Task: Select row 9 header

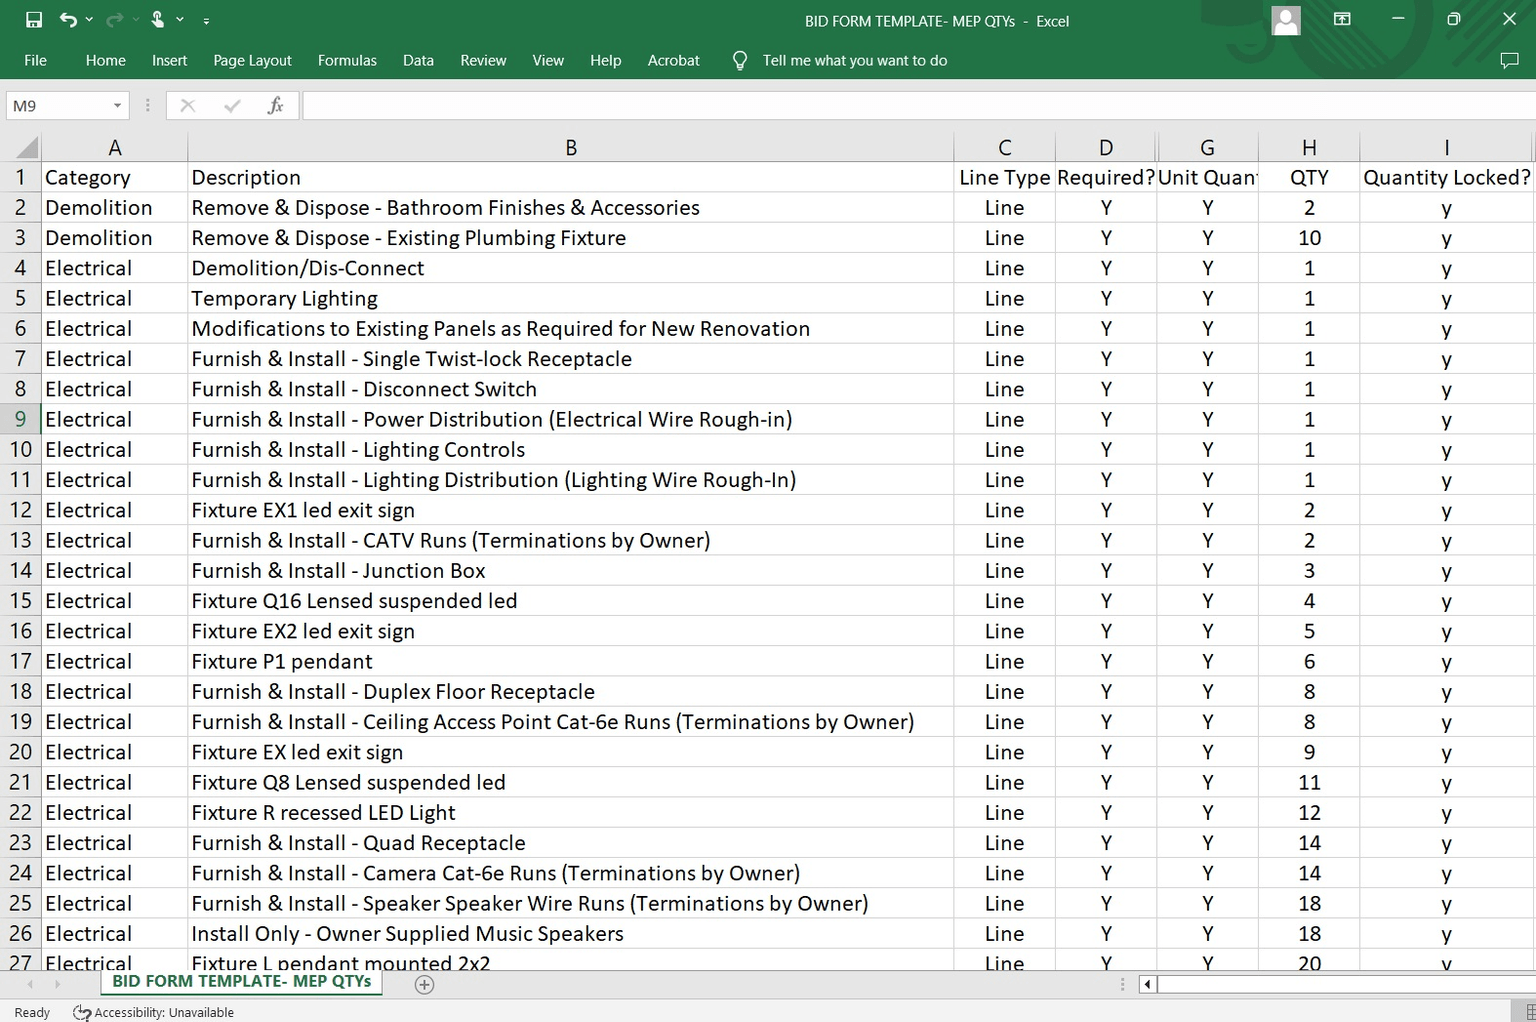Action: coord(20,419)
